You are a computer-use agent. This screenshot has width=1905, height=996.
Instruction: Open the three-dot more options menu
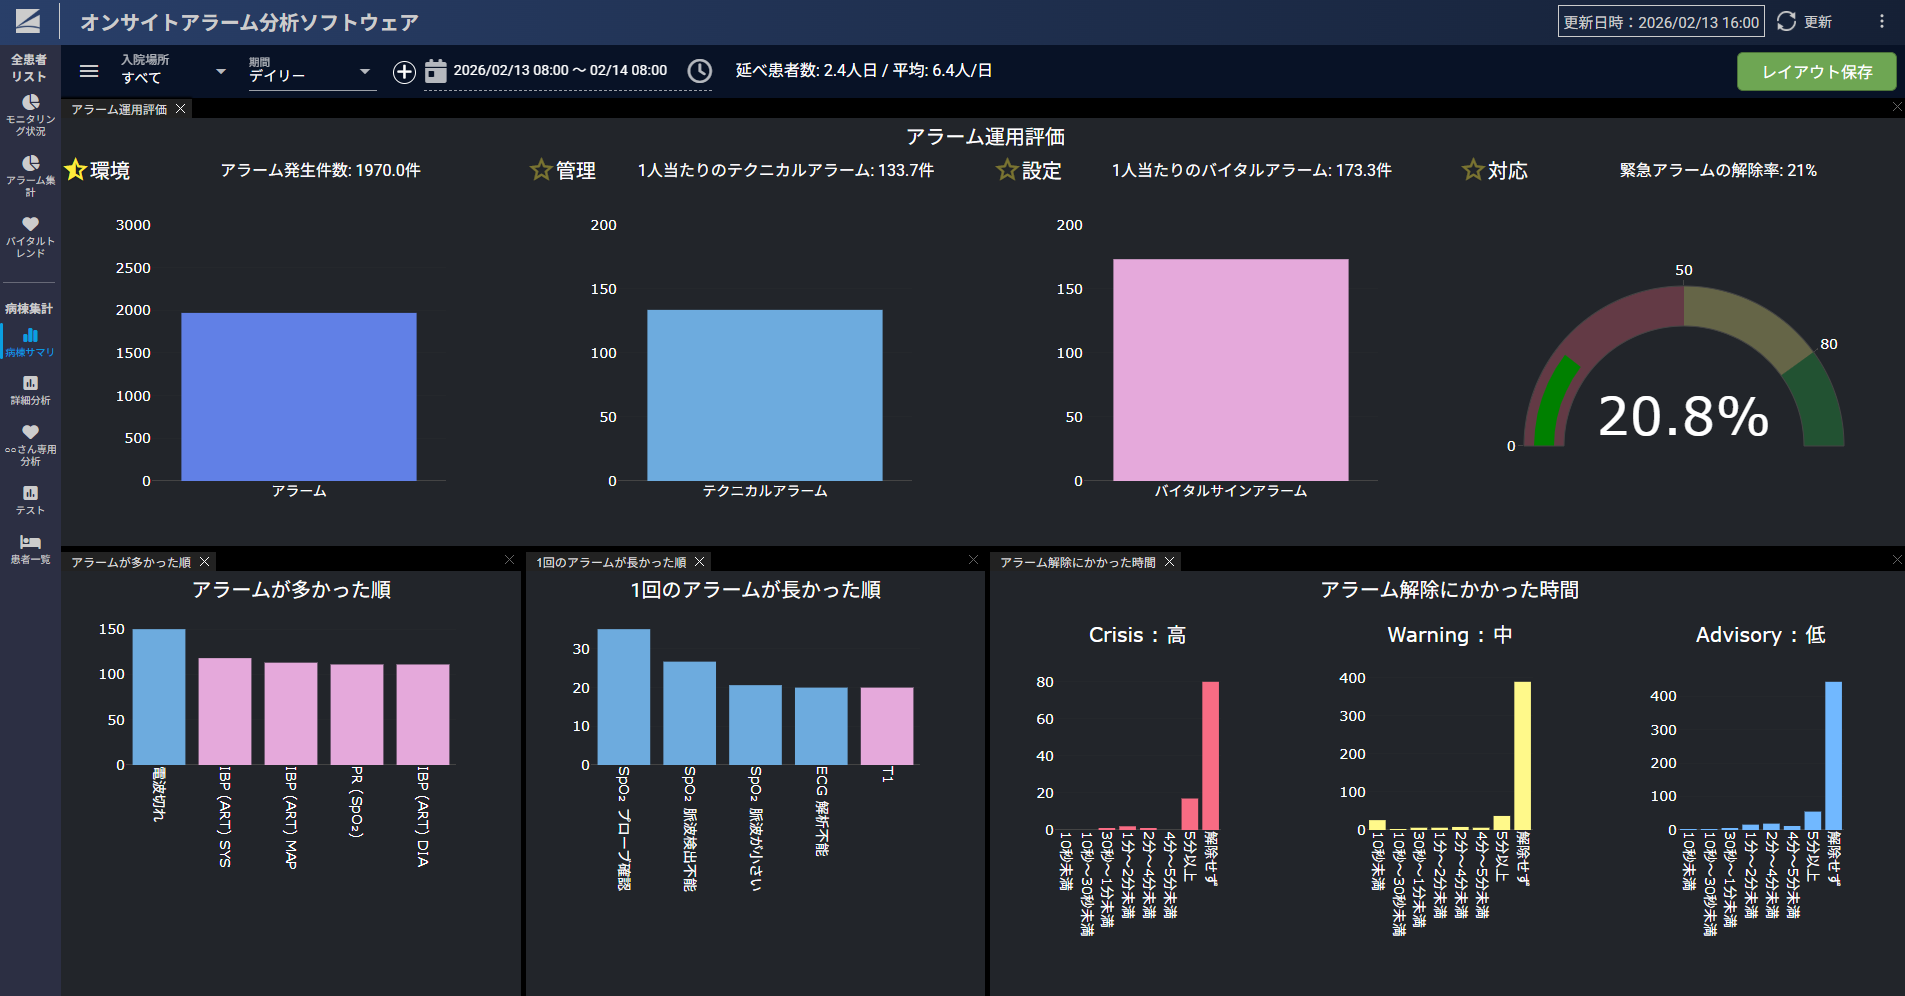(x=1881, y=22)
